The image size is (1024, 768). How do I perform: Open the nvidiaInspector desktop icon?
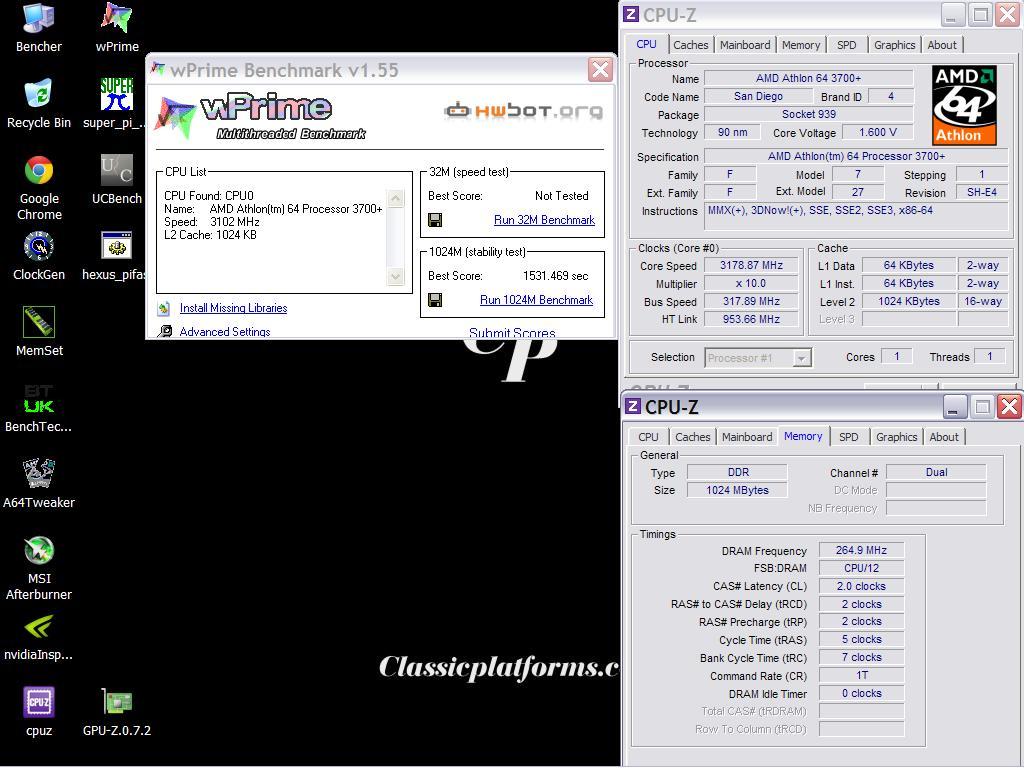(x=38, y=637)
